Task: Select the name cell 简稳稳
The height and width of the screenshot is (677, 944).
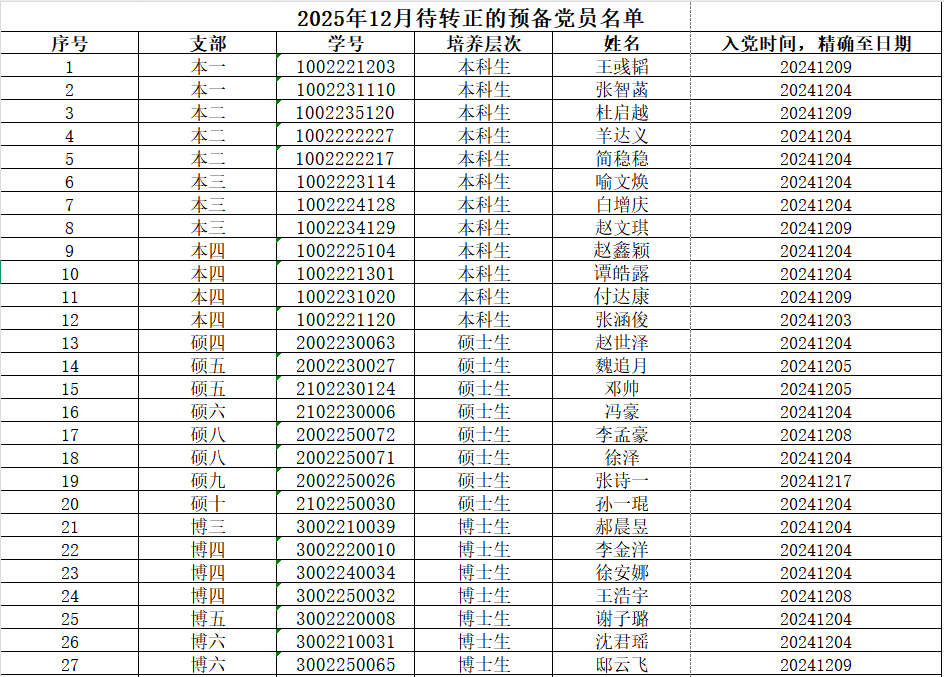Action: (622, 159)
